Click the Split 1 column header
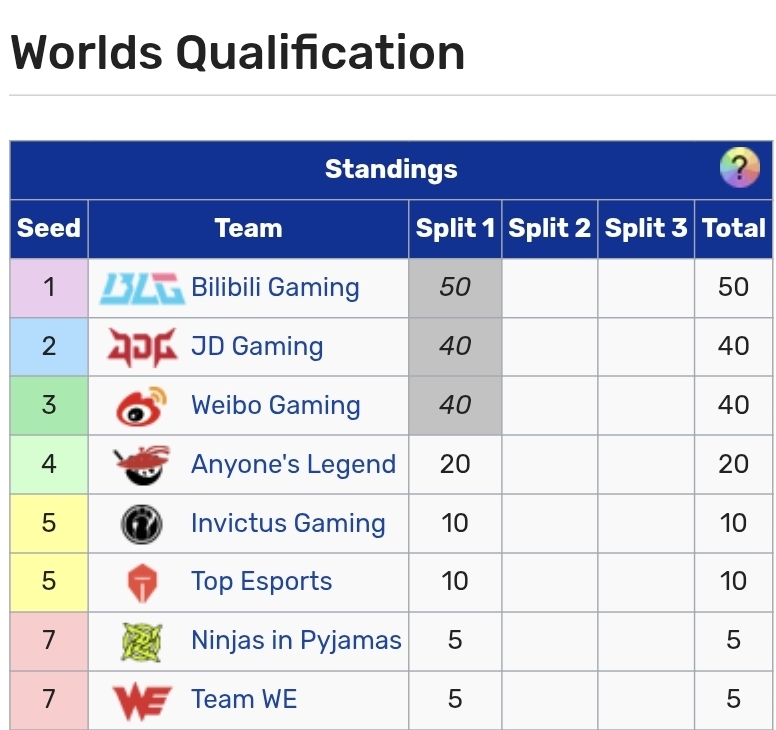Image resolution: width=776 pixels, height=730 pixels. click(455, 229)
